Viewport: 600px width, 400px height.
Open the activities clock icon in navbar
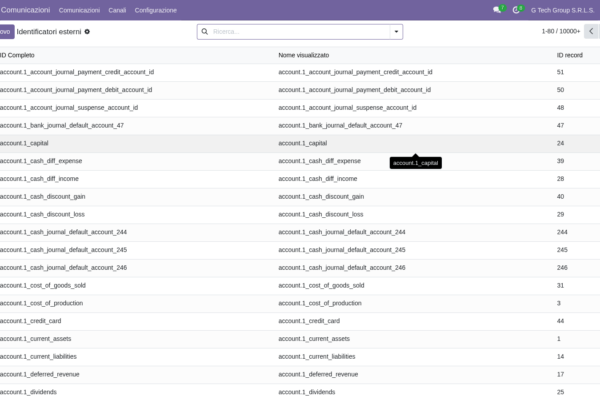(516, 10)
